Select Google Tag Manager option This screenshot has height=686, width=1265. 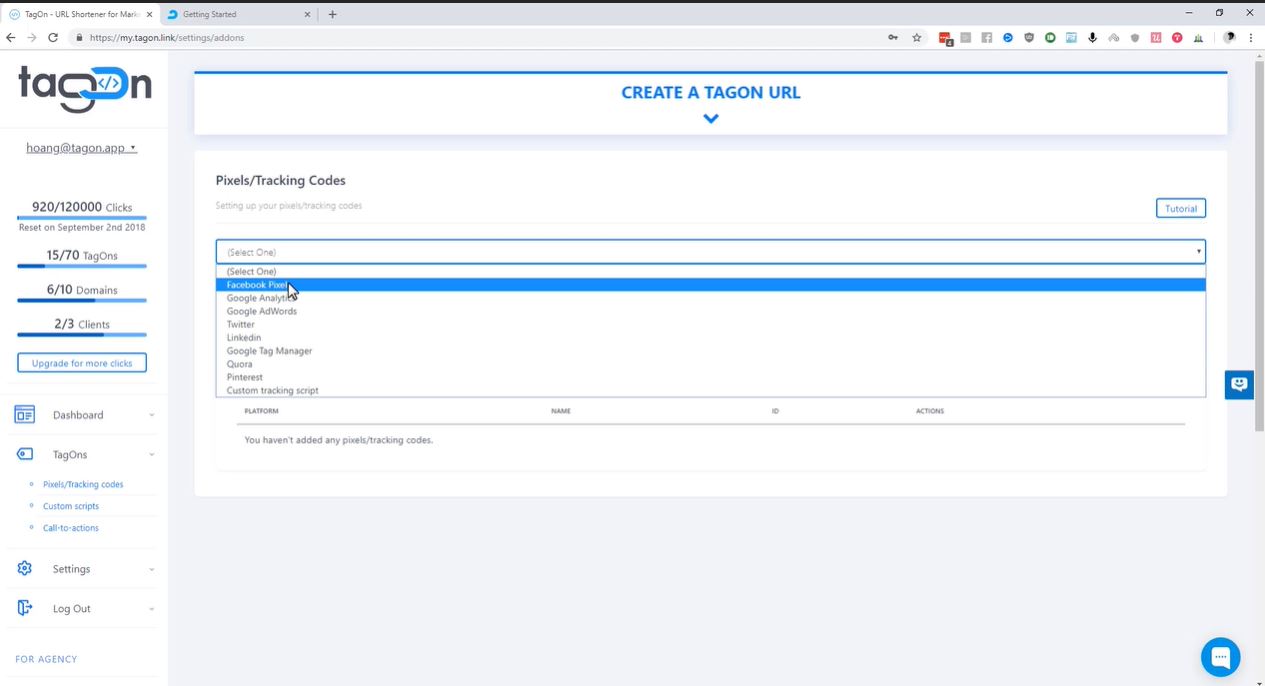(711, 351)
